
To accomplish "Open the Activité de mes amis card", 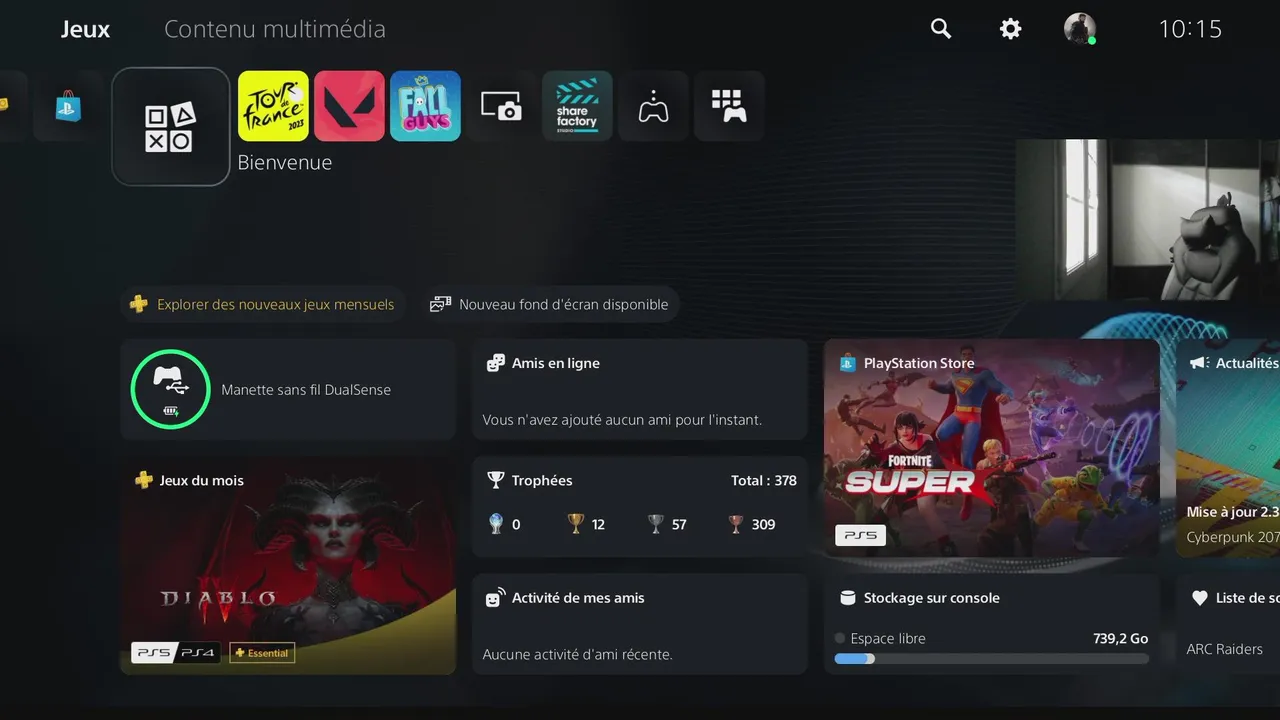I will tap(640, 624).
